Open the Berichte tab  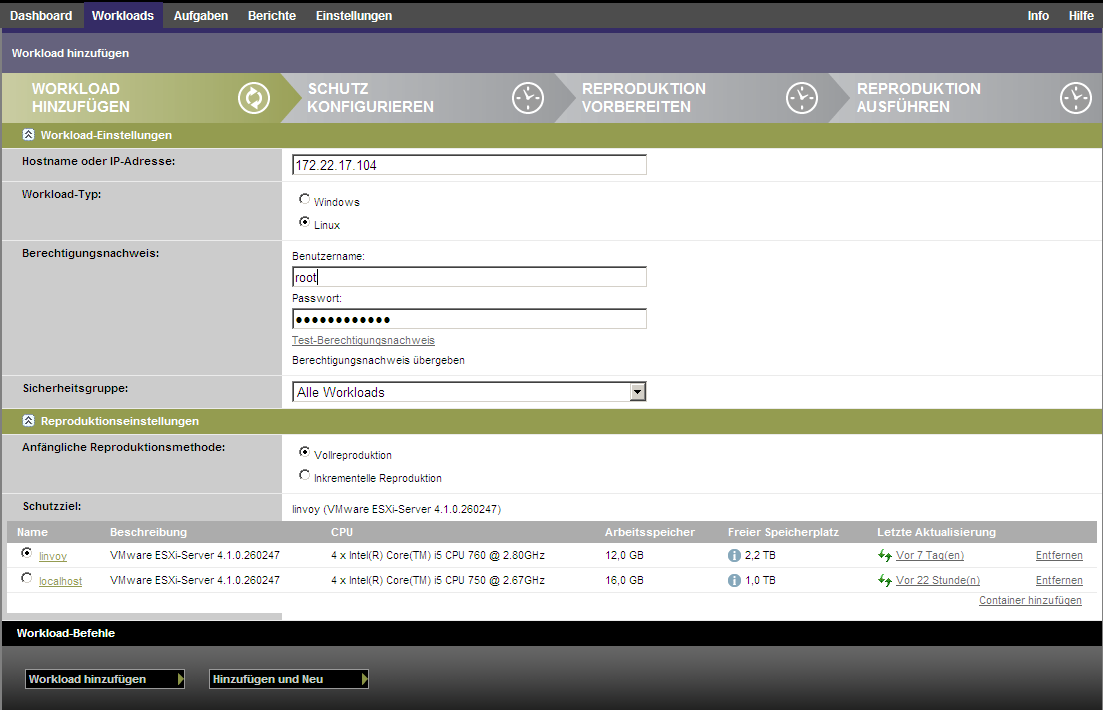(272, 15)
